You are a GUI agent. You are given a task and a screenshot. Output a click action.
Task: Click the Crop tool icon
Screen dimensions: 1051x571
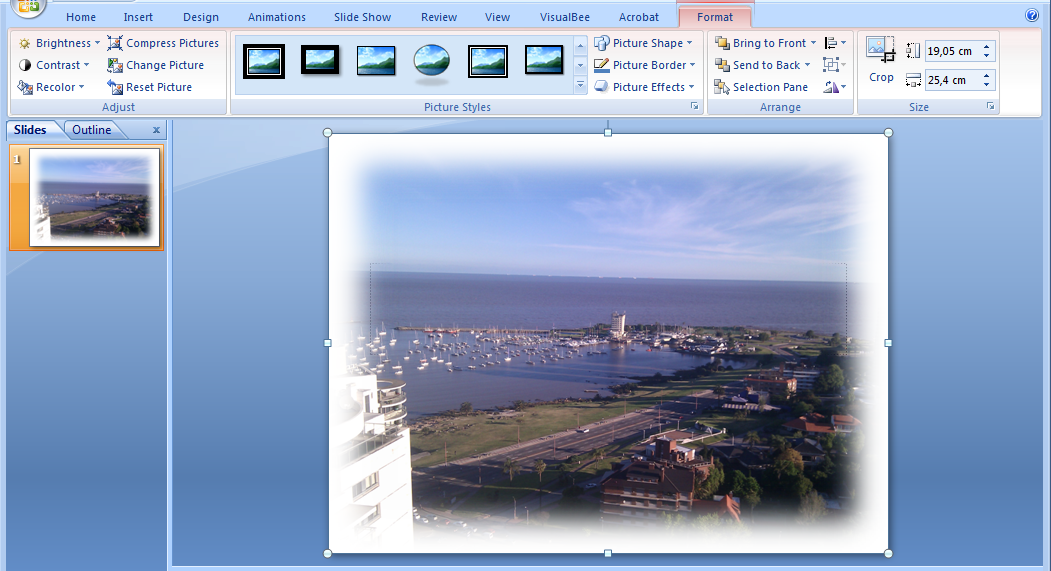[x=881, y=52]
